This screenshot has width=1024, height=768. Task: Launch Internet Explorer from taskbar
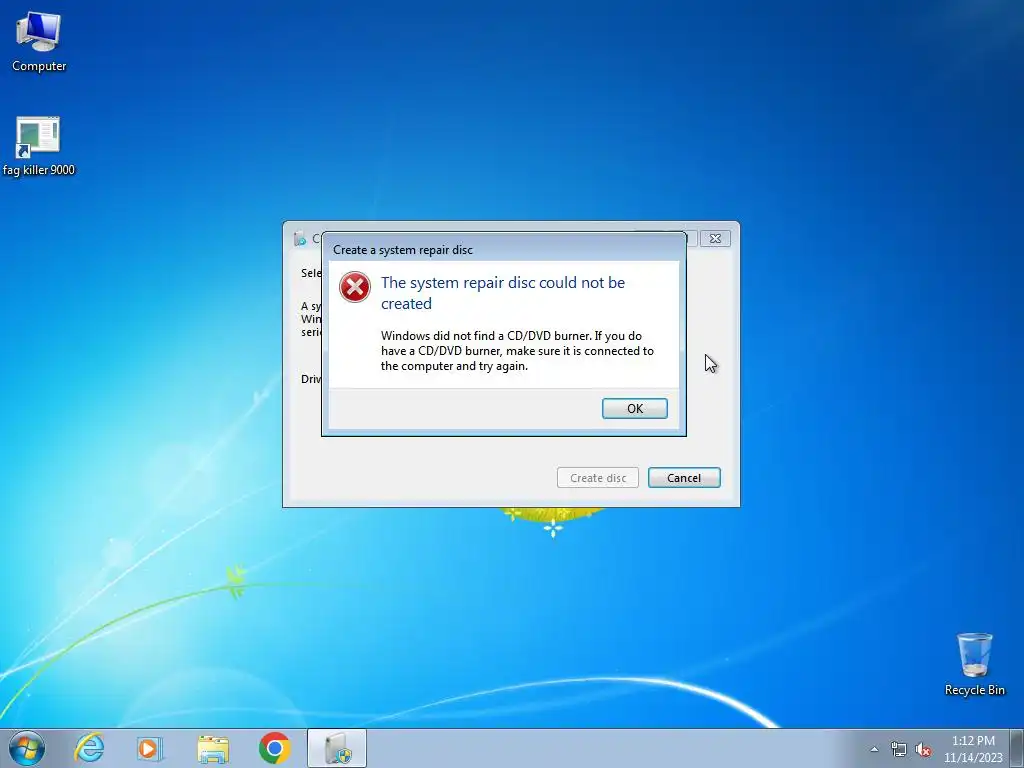point(89,748)
